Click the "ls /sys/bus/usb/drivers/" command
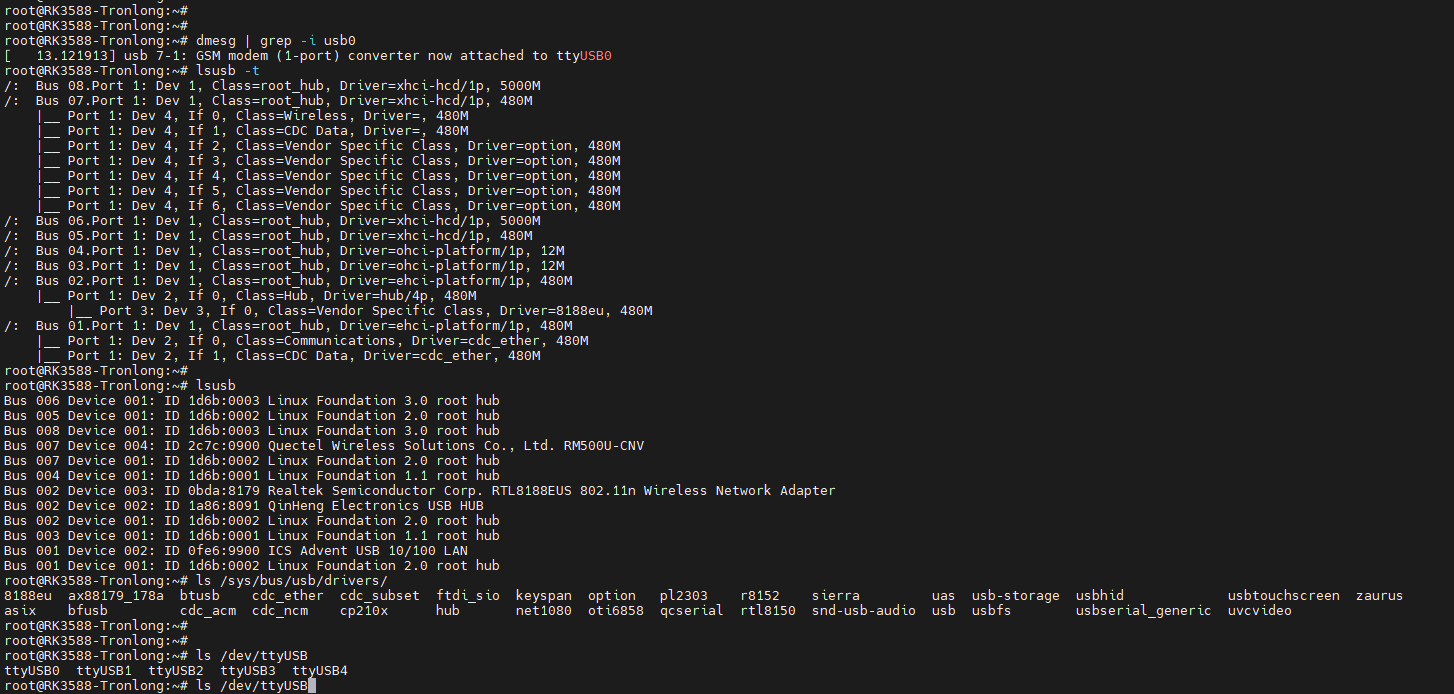This screenshot has width=1454, height=694. coord(292,581)
